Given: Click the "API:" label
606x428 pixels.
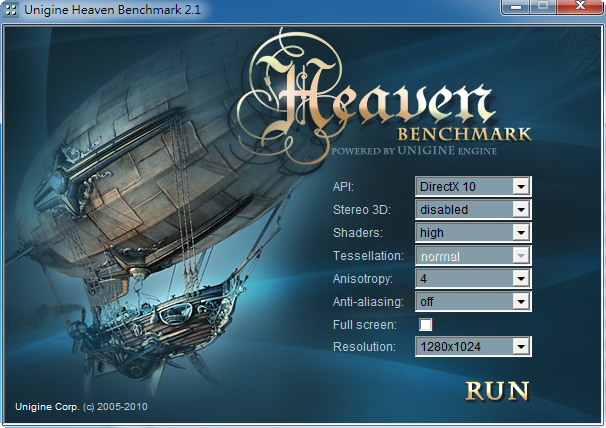Looking at the screenshot, I should (343, 187).
